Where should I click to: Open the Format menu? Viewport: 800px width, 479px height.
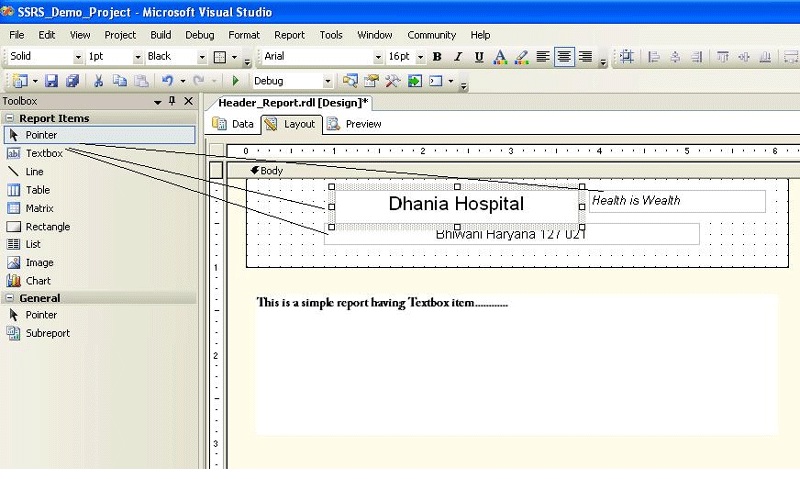pos(244,35)
